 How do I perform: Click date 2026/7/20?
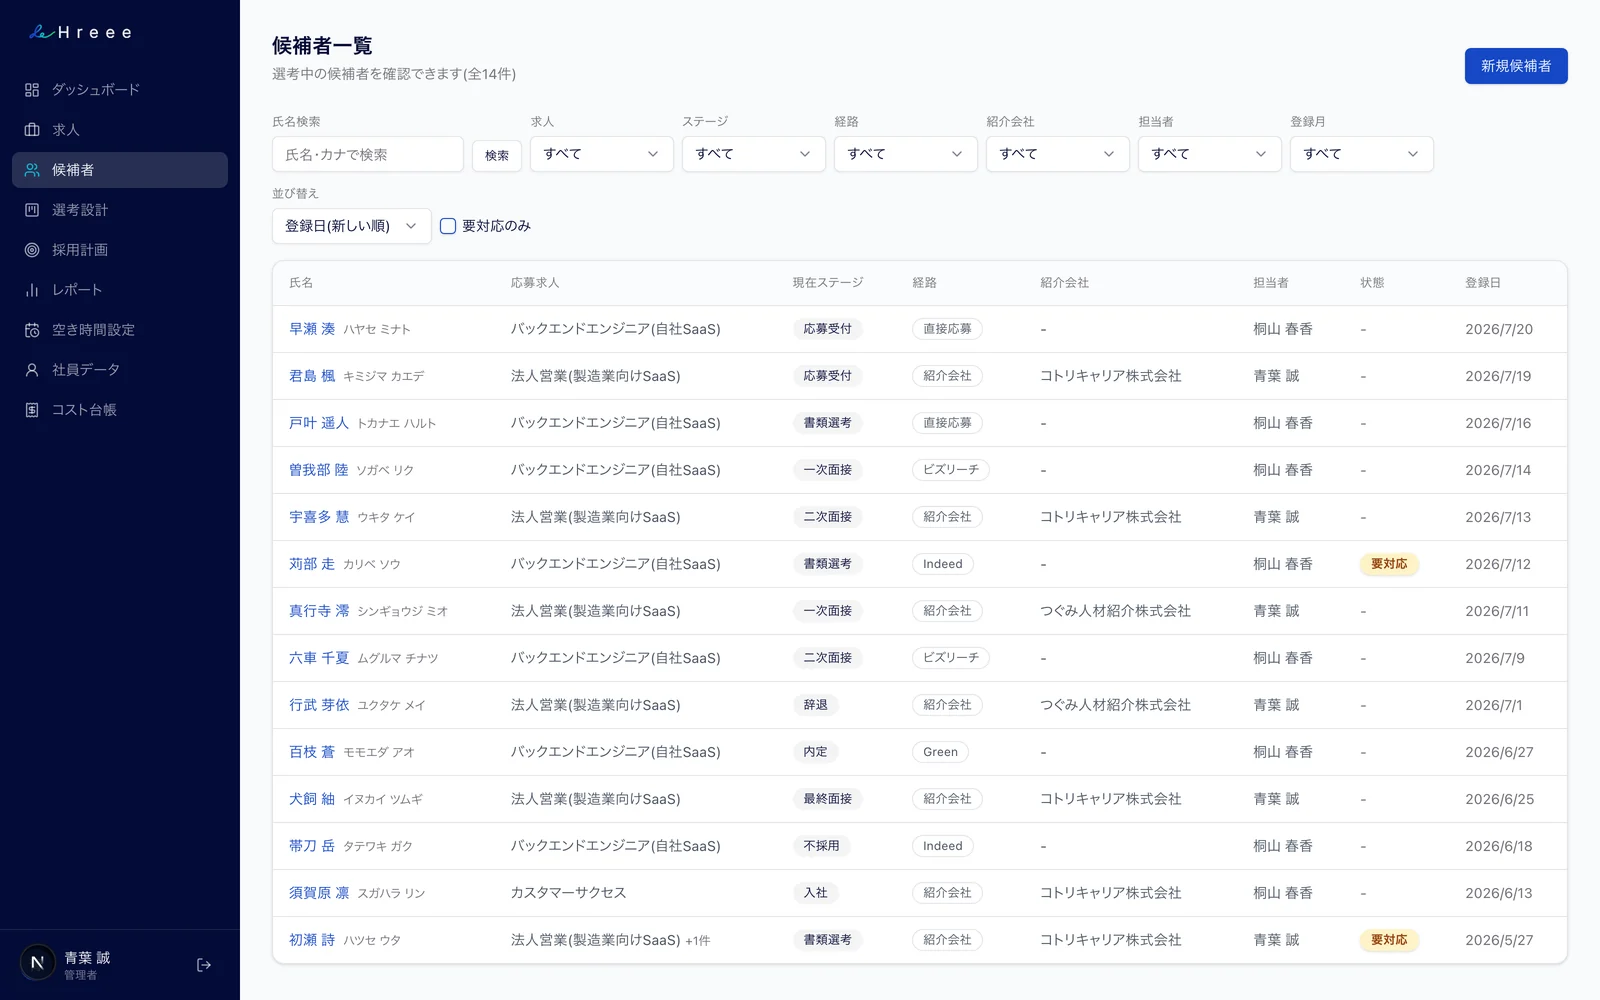(x=1499, y=329)
